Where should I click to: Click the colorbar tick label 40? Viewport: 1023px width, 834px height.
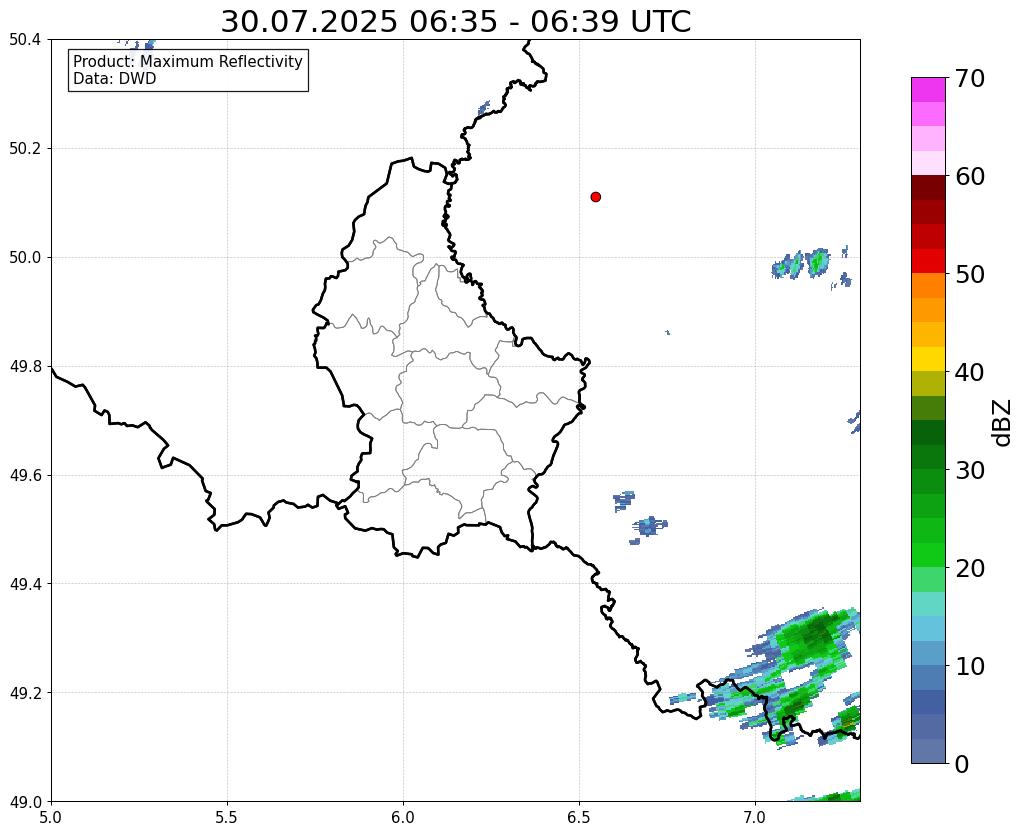coord(969,372)
